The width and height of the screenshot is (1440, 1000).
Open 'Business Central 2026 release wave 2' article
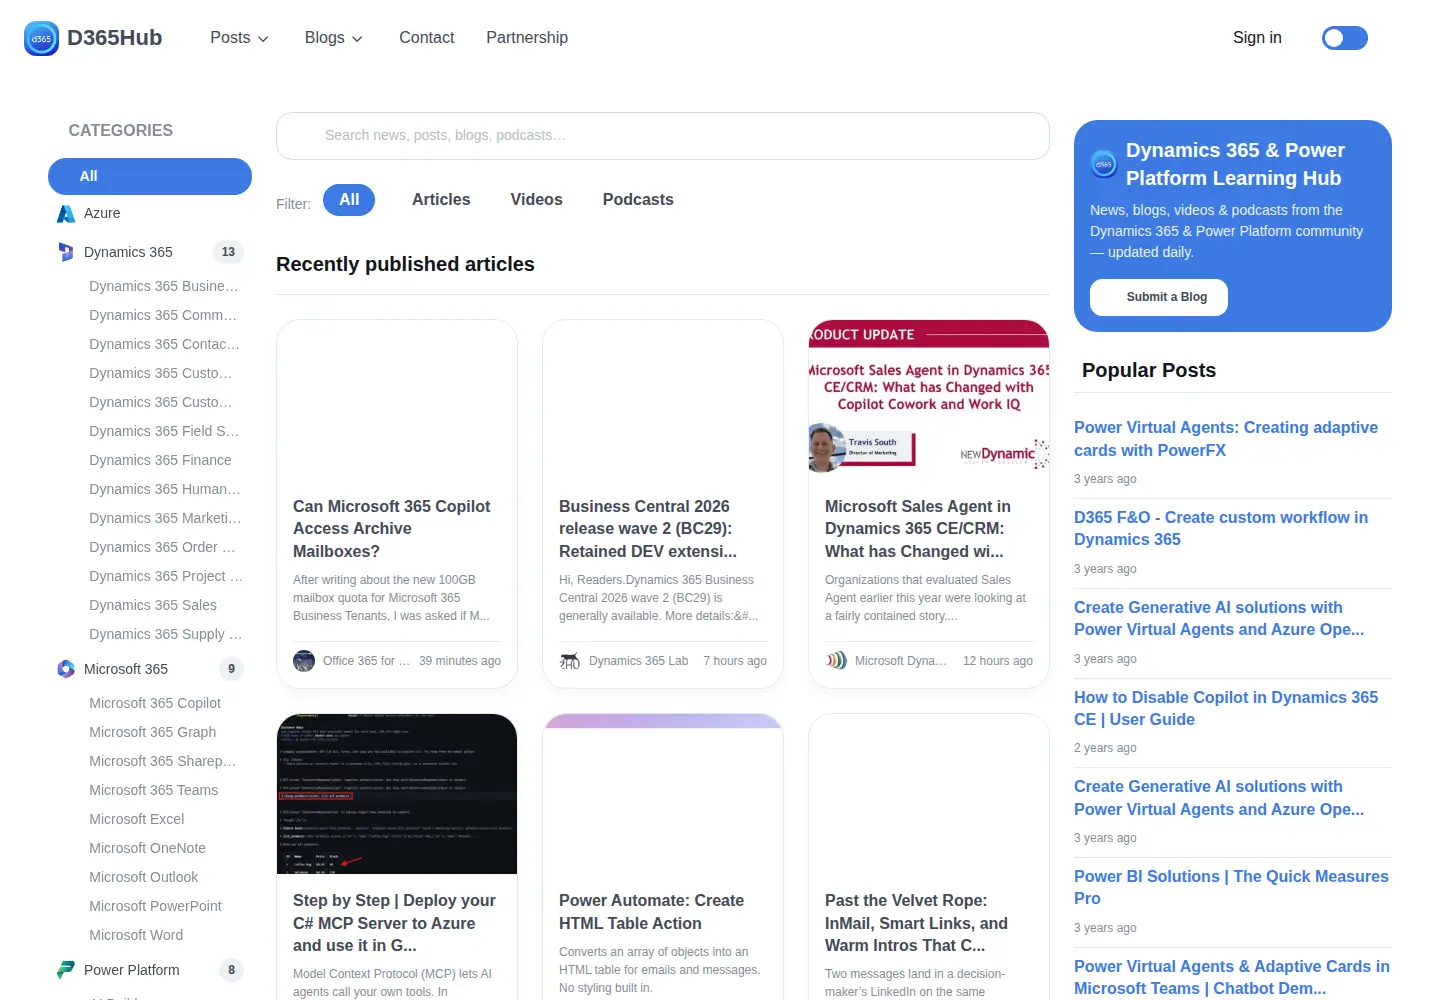click(648, 529)
